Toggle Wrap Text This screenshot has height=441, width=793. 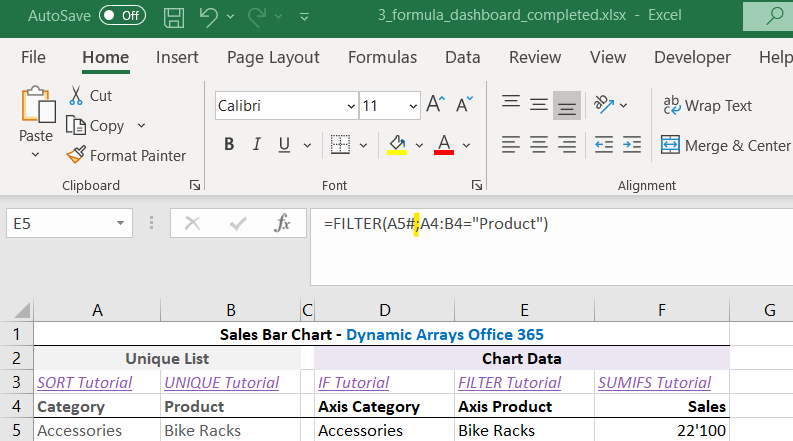click(708, 105)
